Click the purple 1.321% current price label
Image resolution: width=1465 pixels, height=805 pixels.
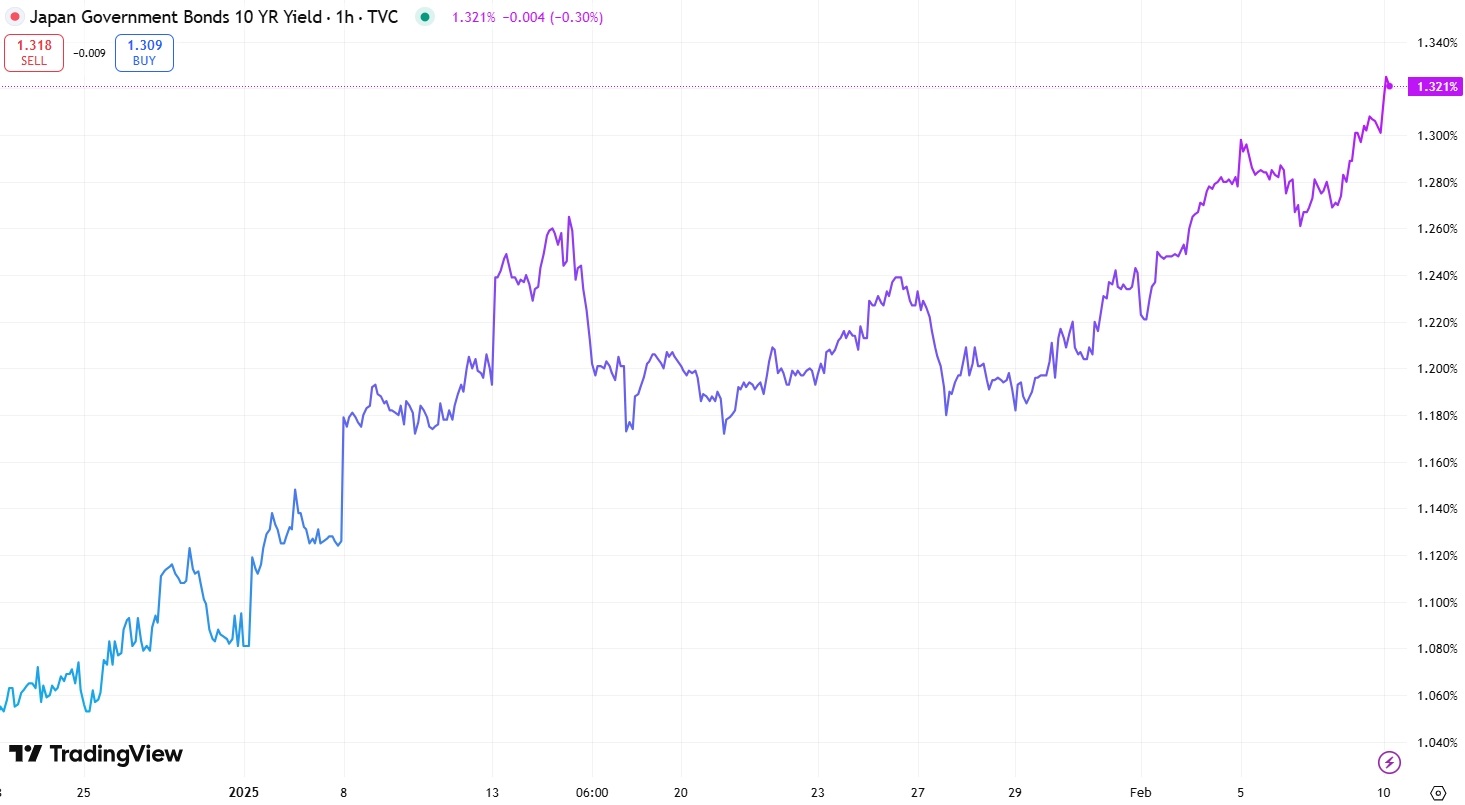click(1435, 87)
